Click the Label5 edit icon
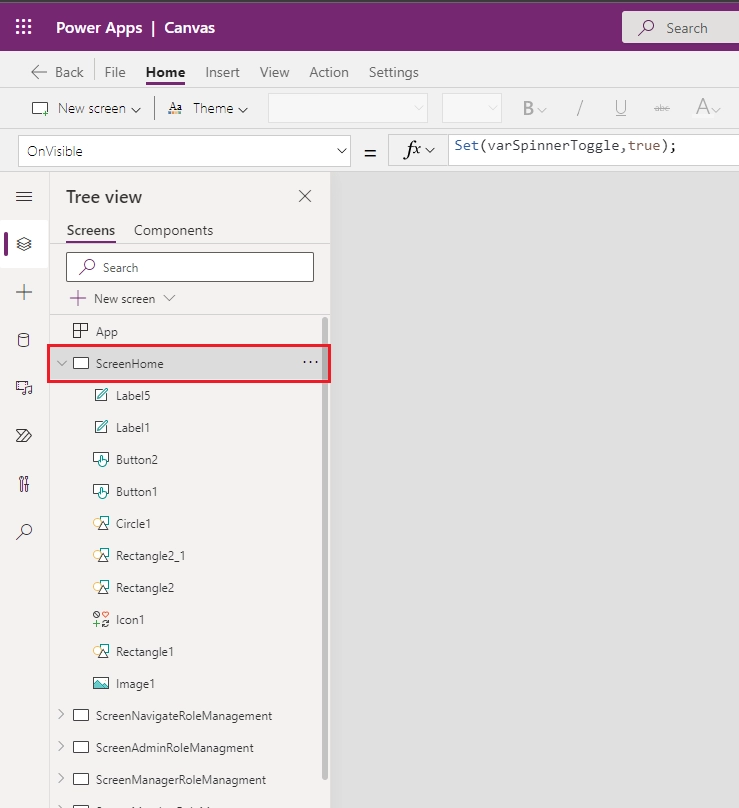This screenshot has width=739, height=808. click(101, 395)
